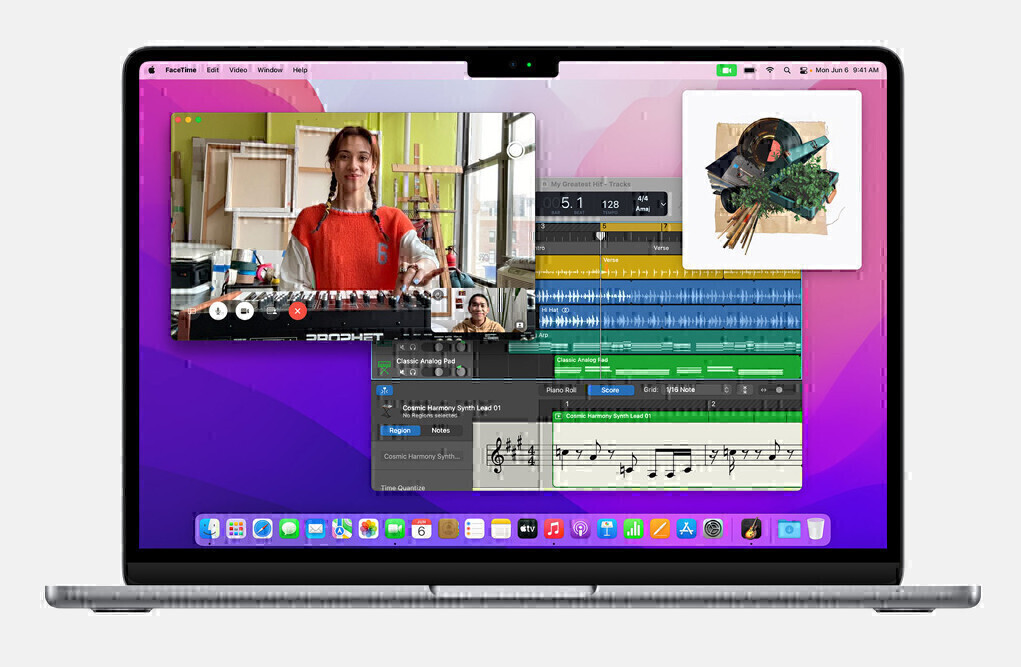Select the Region tab in inspector
1021x667 pixels.
click(400, 430)
